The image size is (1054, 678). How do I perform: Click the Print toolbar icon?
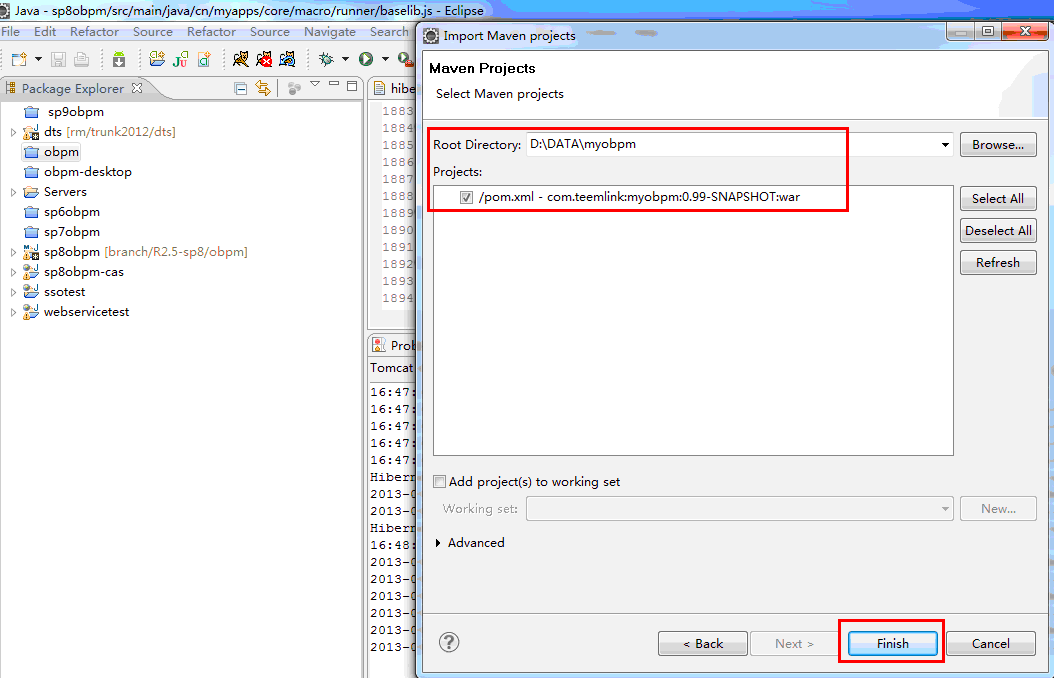pyautogui.click(x=81, y=59)
